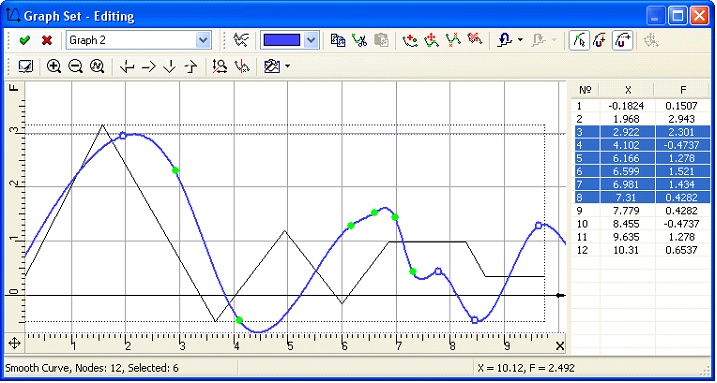The image size is (717, 383).
Task: Click the cut nodes scissors icon
Action: (x=359, y=41)
